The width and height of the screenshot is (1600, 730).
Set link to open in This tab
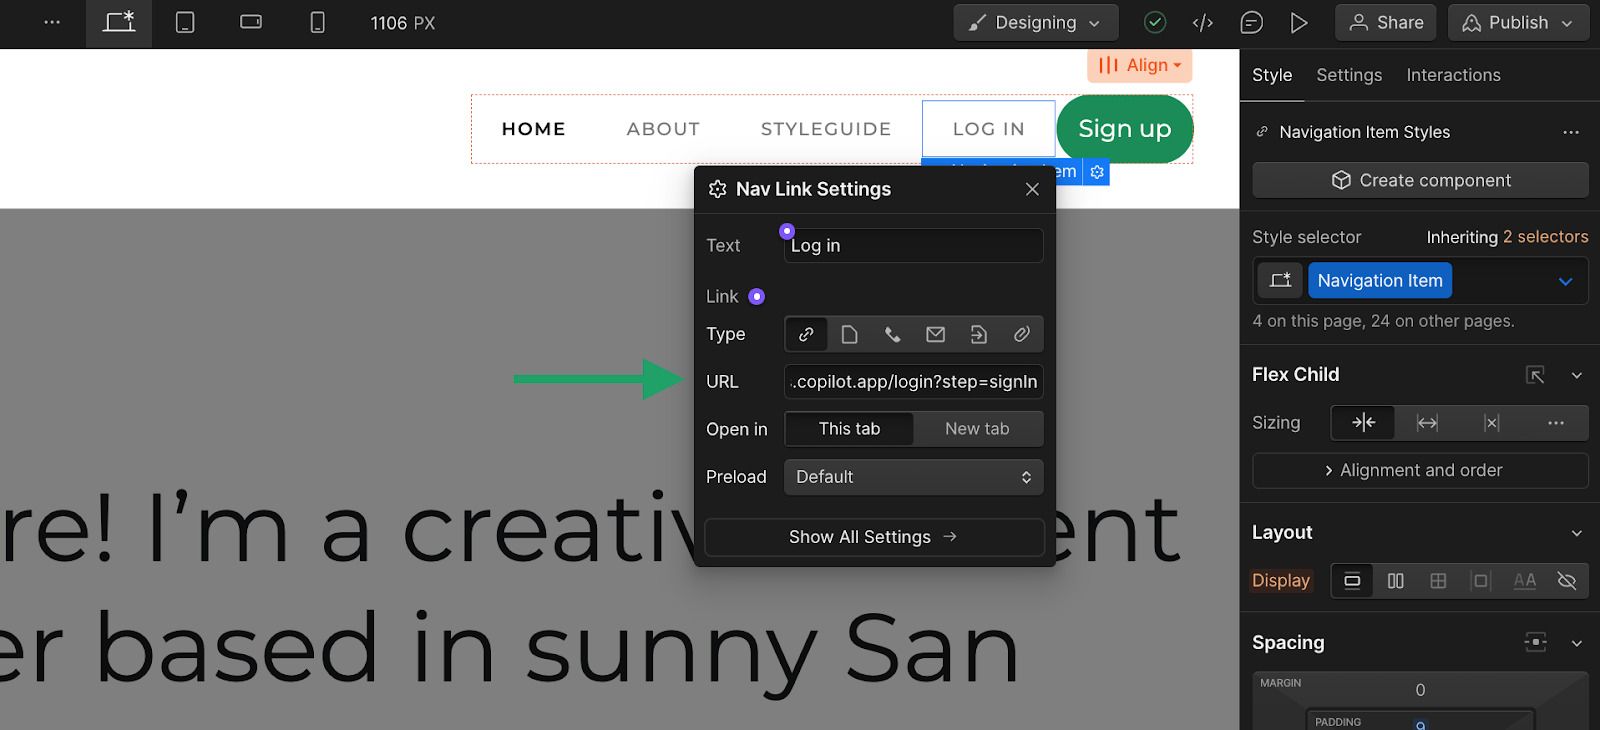pyautogui.click(x=849, y=429)
